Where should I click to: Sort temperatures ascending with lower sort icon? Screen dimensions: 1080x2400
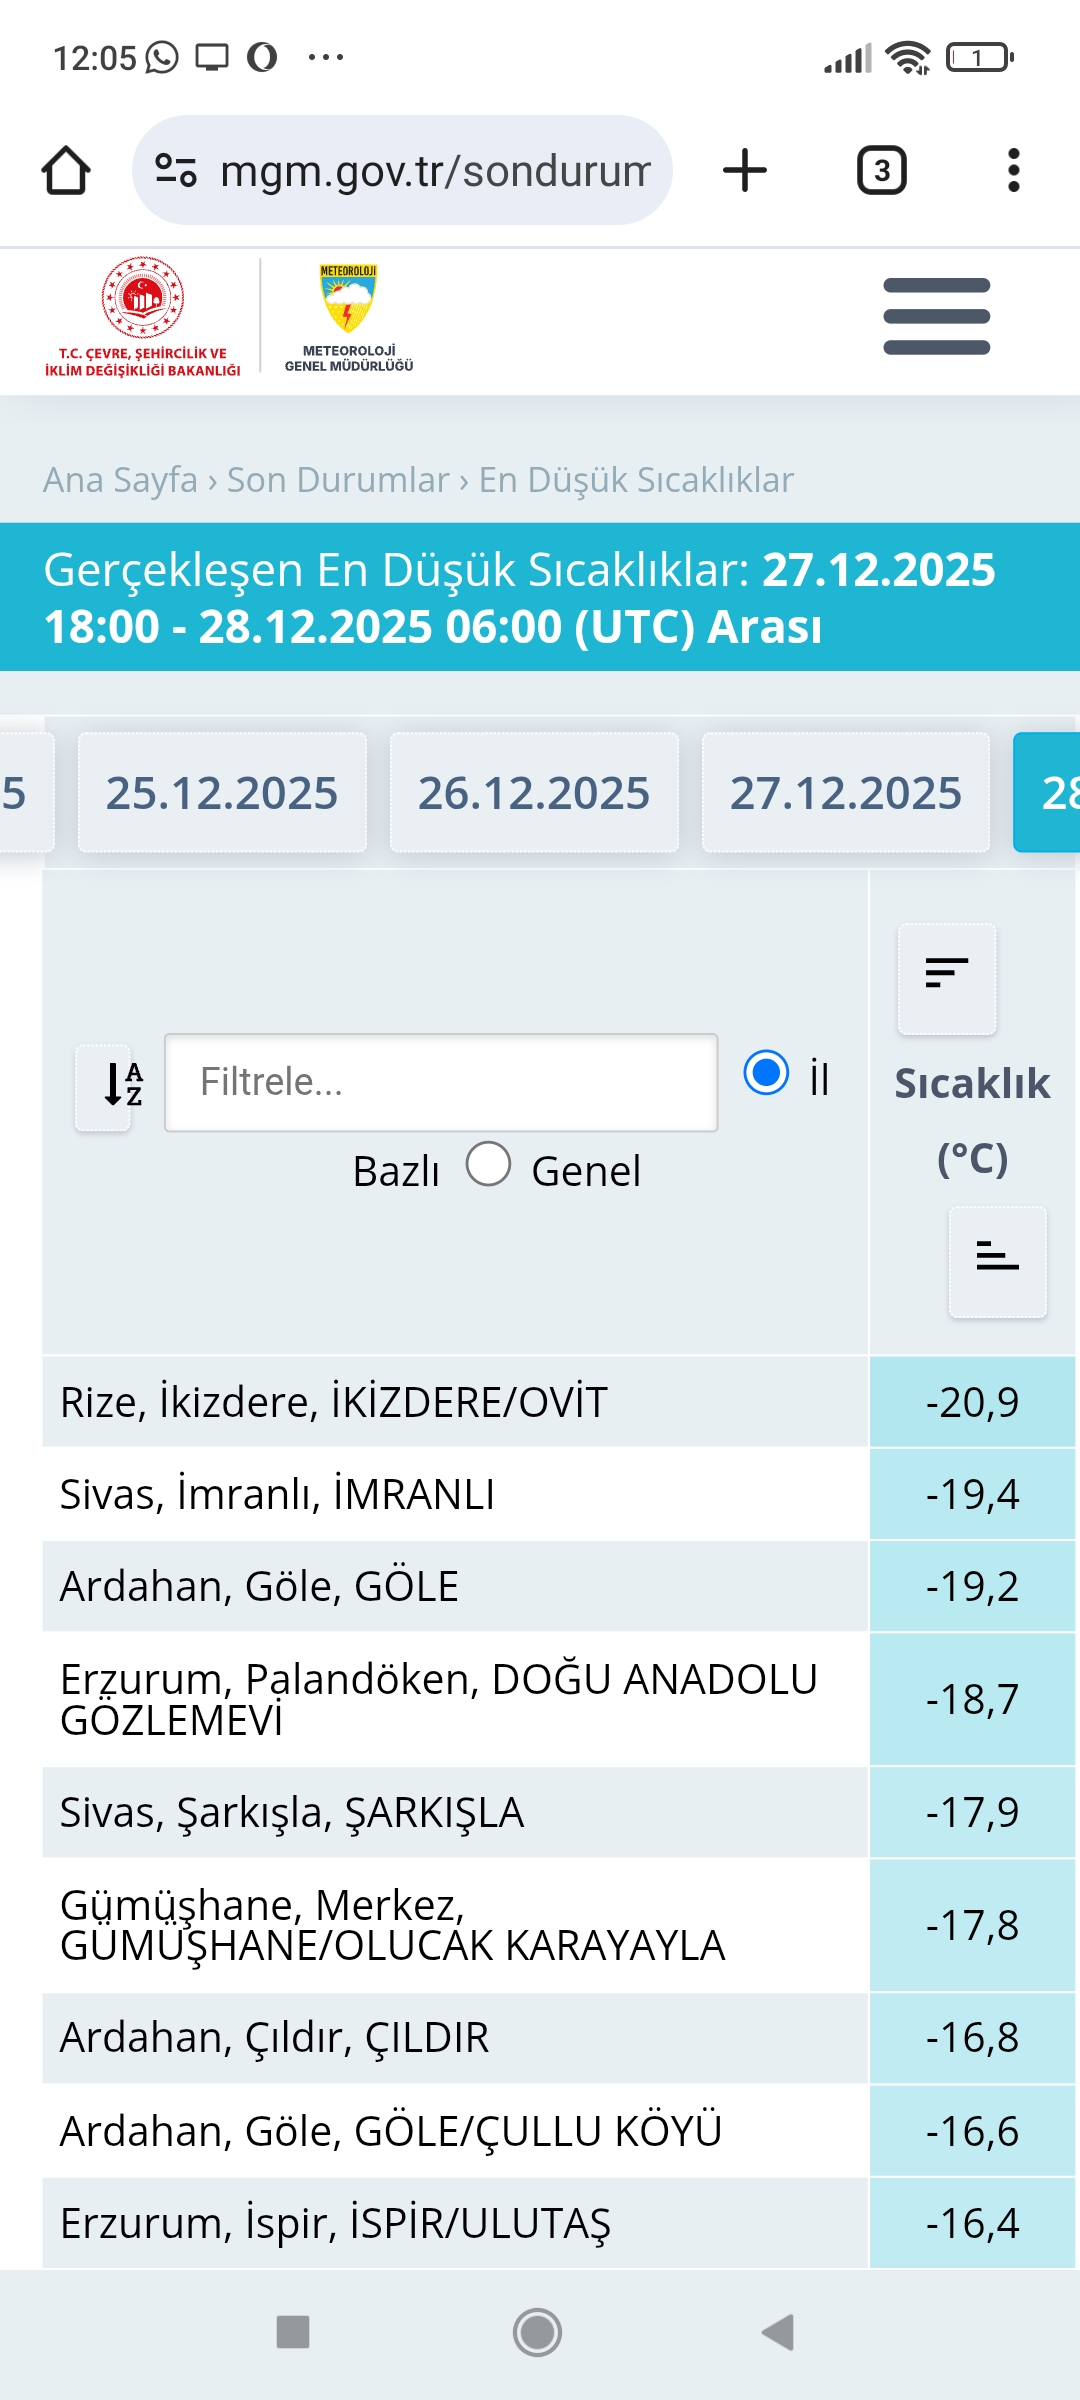(998, 1261)
